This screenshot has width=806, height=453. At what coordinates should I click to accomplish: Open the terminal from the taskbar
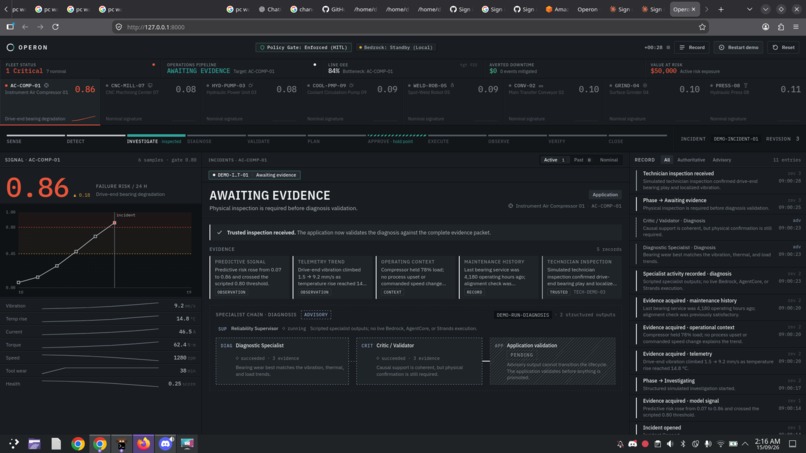click(x=122, y=443)
